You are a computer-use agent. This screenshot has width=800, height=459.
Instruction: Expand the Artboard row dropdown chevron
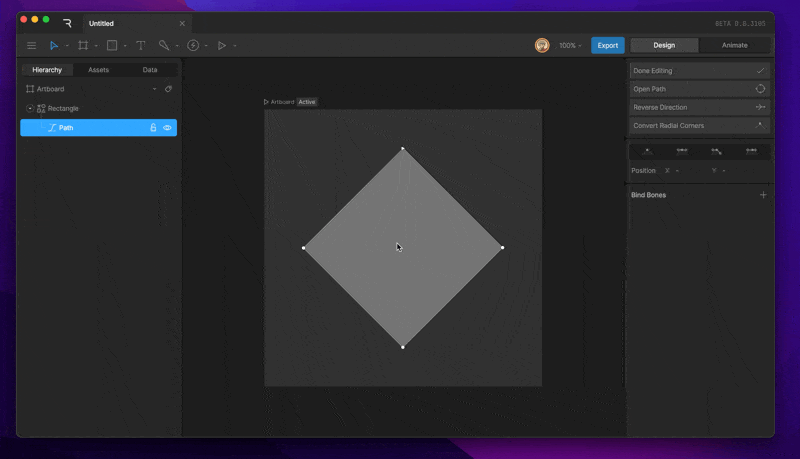point(155,89)
